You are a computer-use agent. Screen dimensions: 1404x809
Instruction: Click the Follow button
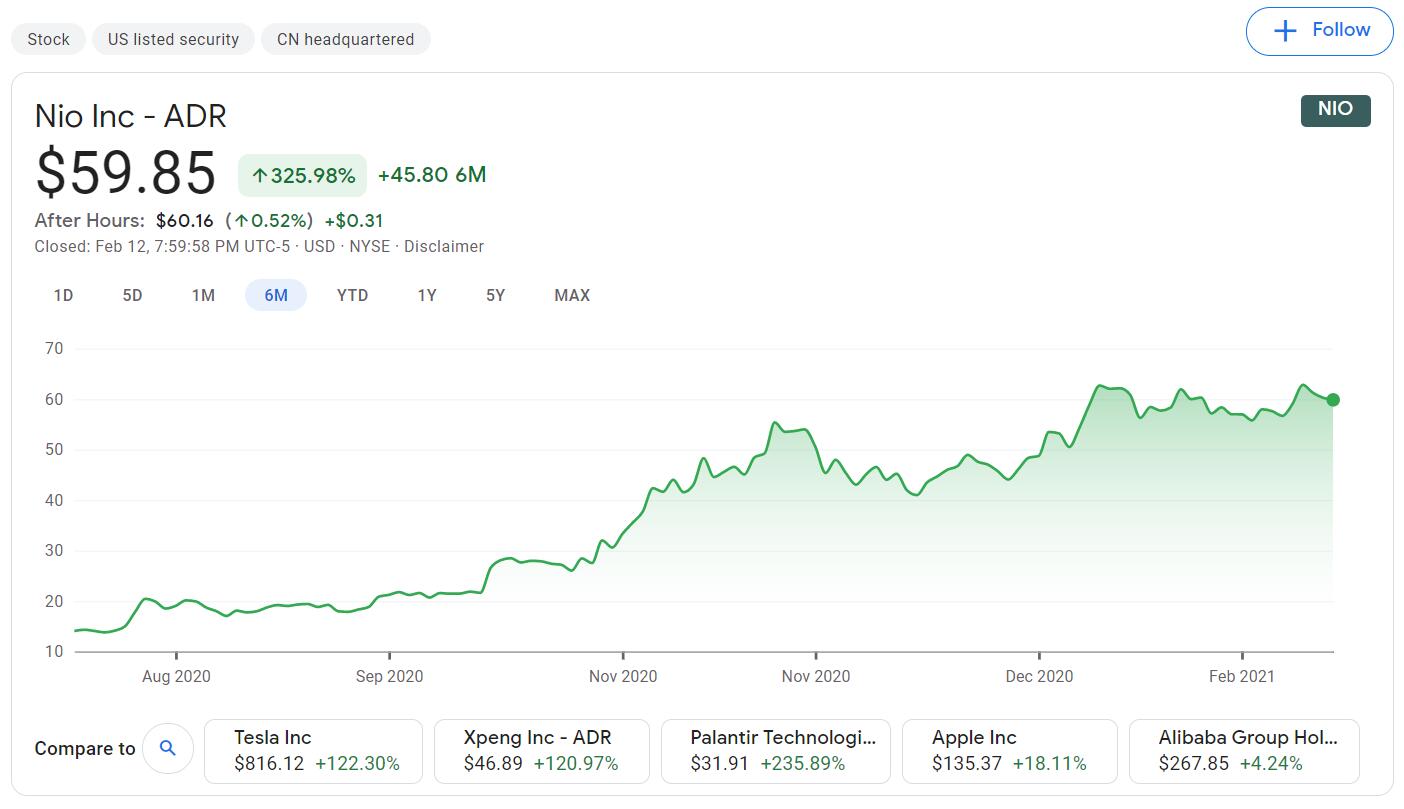click(x=1319, y=30)
